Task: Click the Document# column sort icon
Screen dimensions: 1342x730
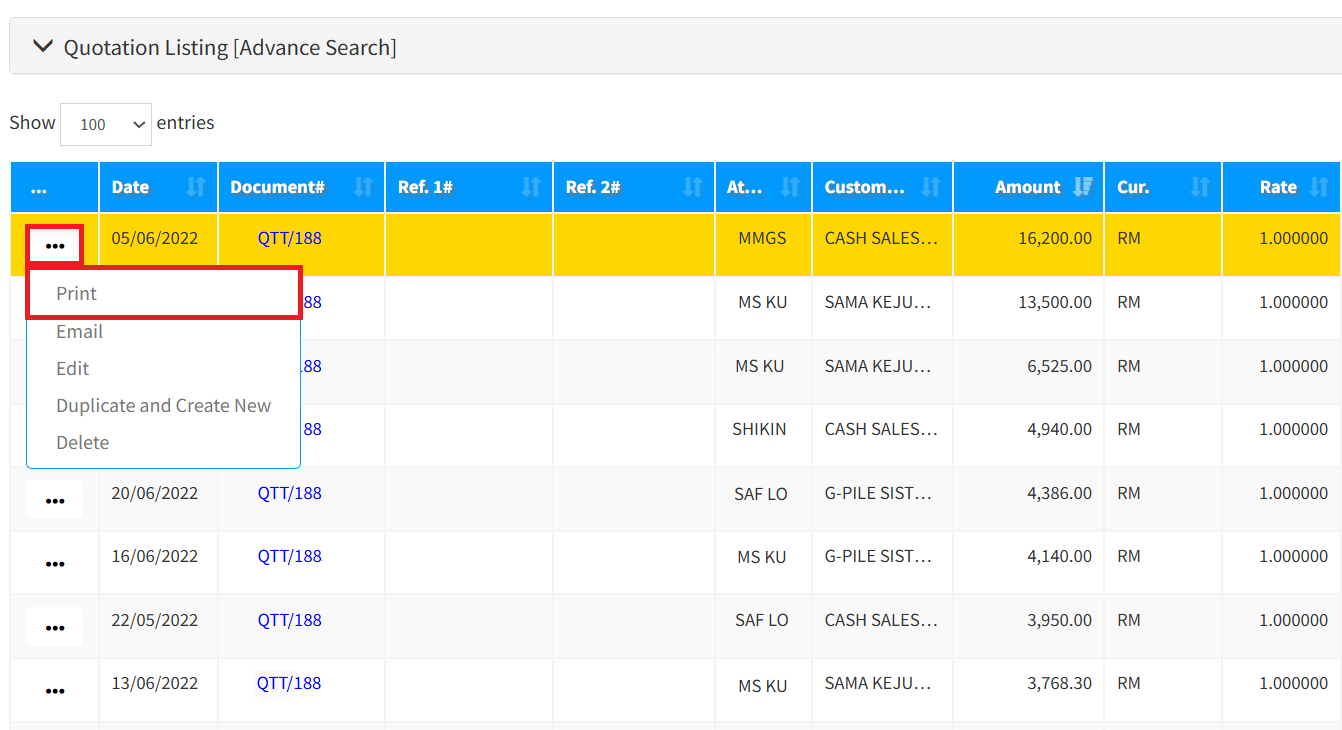Action: (363, 187)
